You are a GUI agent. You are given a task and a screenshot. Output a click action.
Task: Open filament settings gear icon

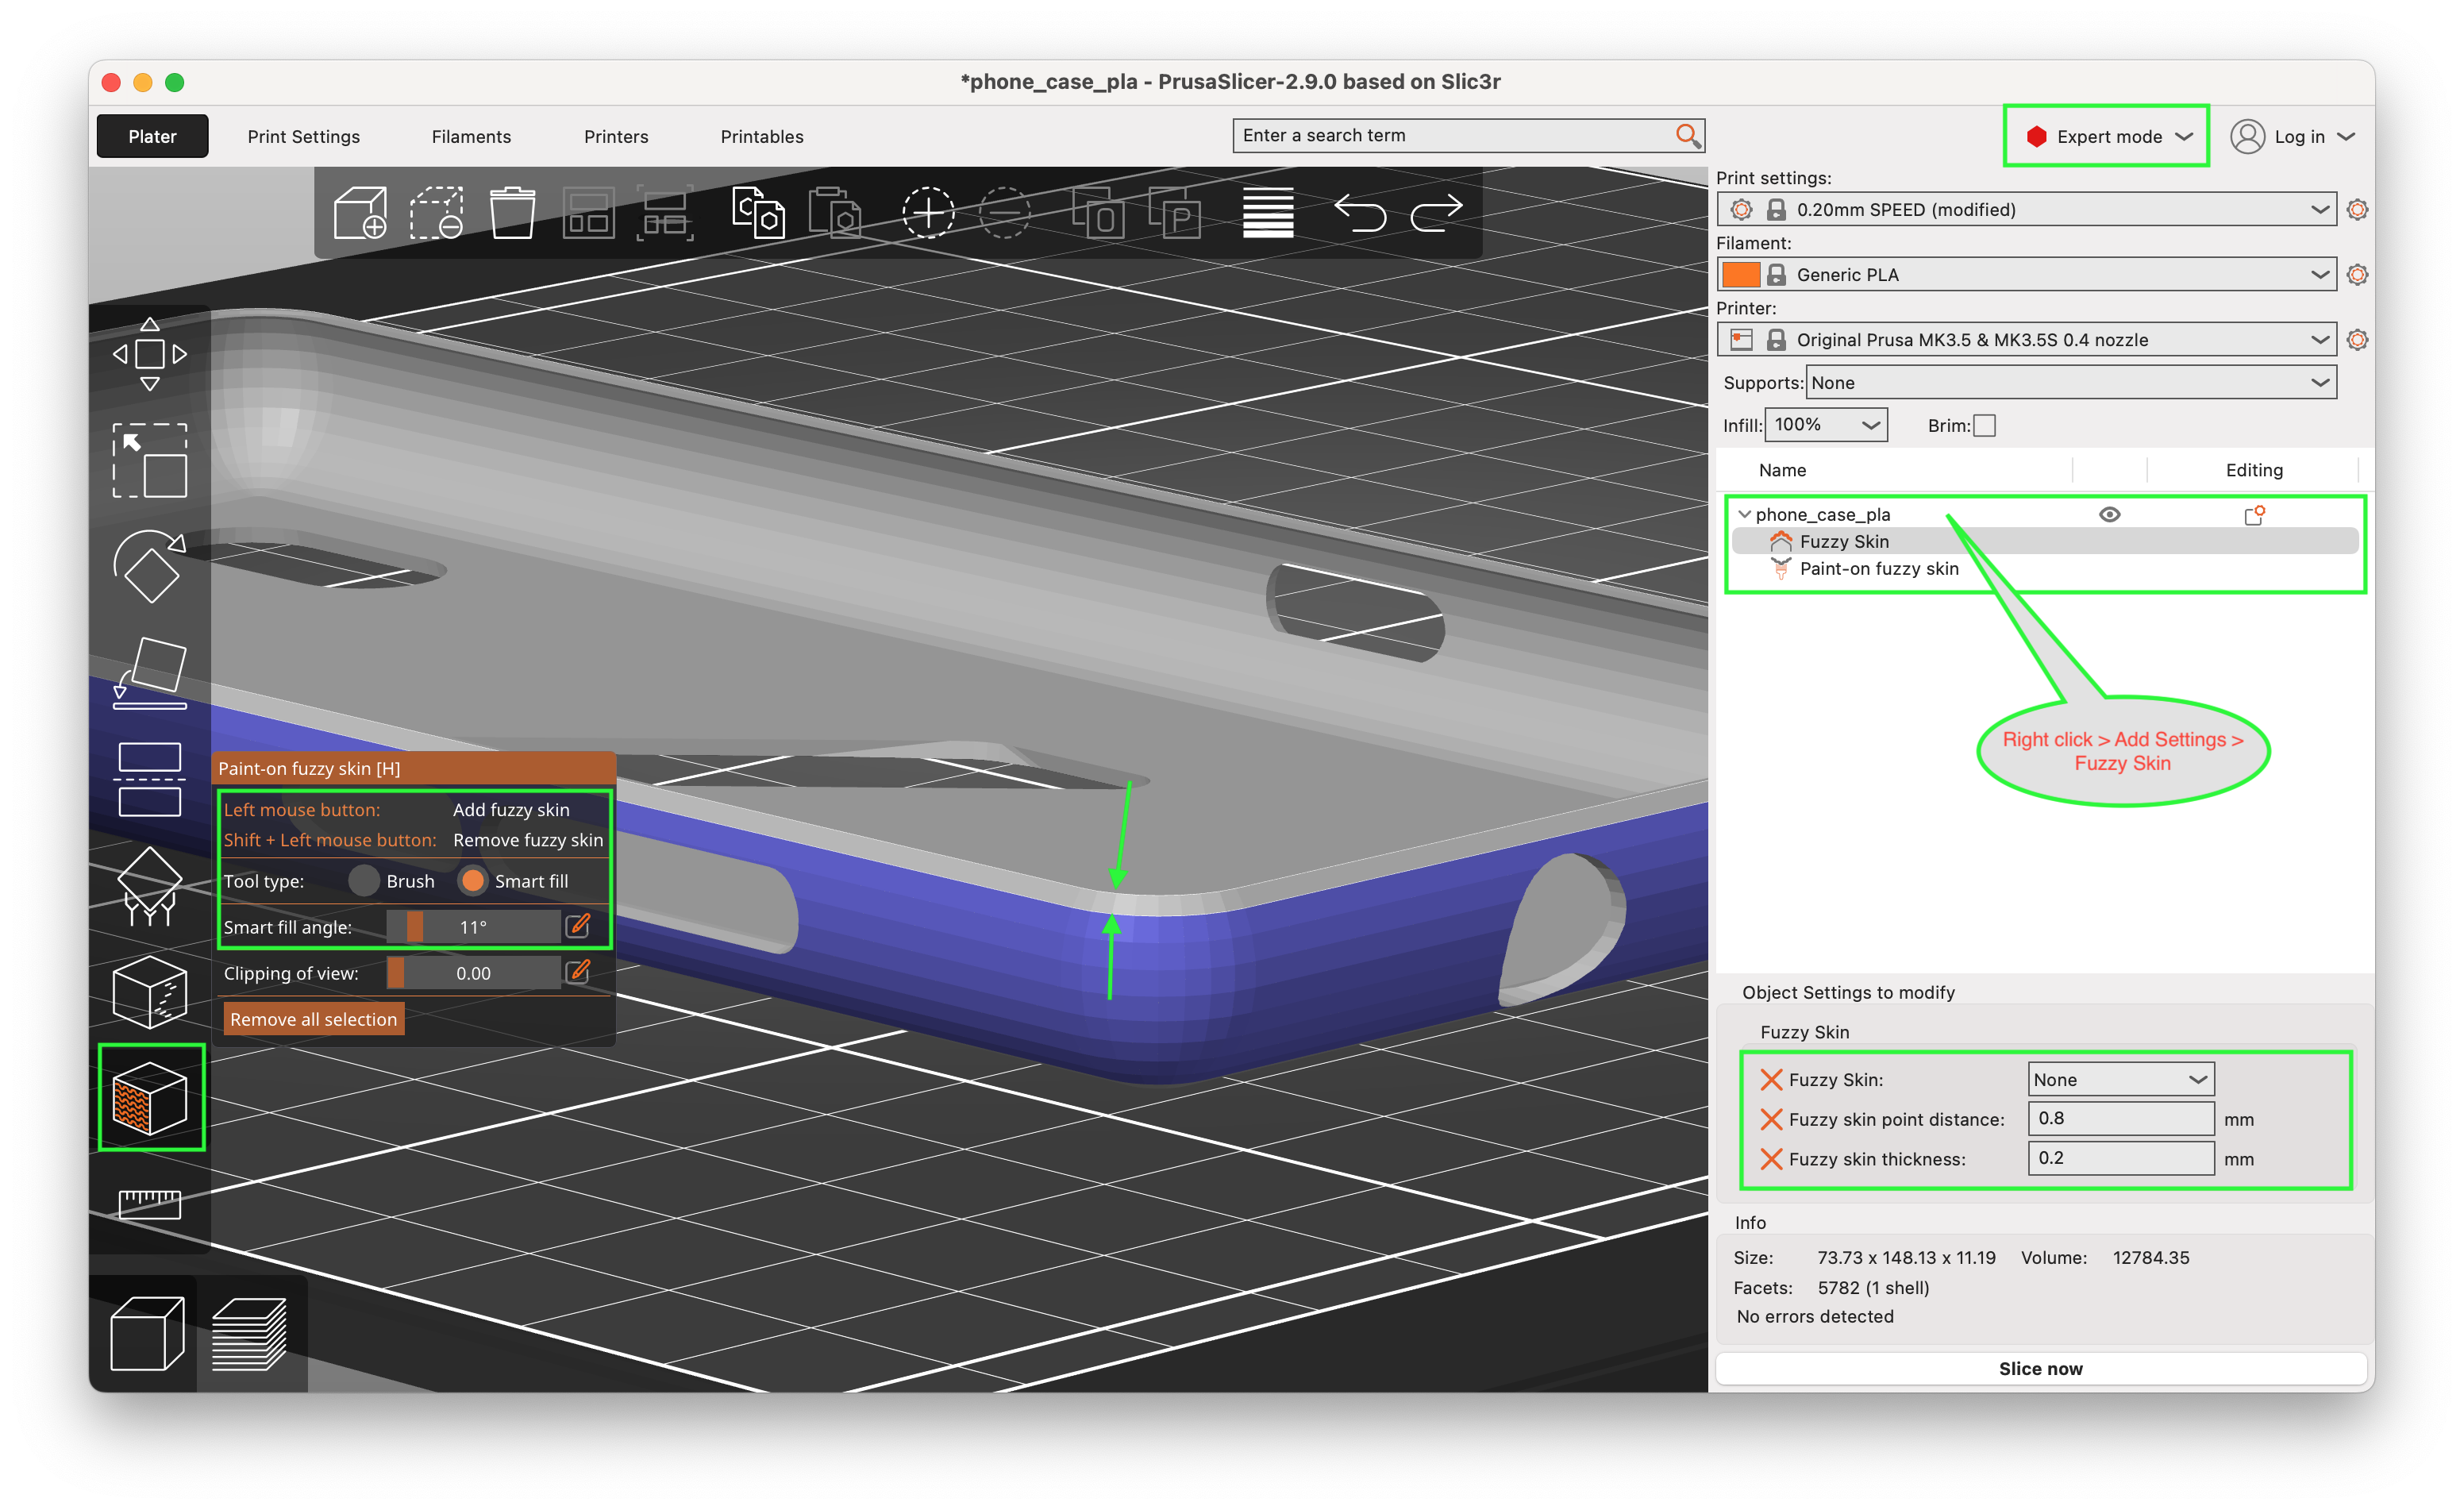pyautogui.click(x=2356, y=274)
